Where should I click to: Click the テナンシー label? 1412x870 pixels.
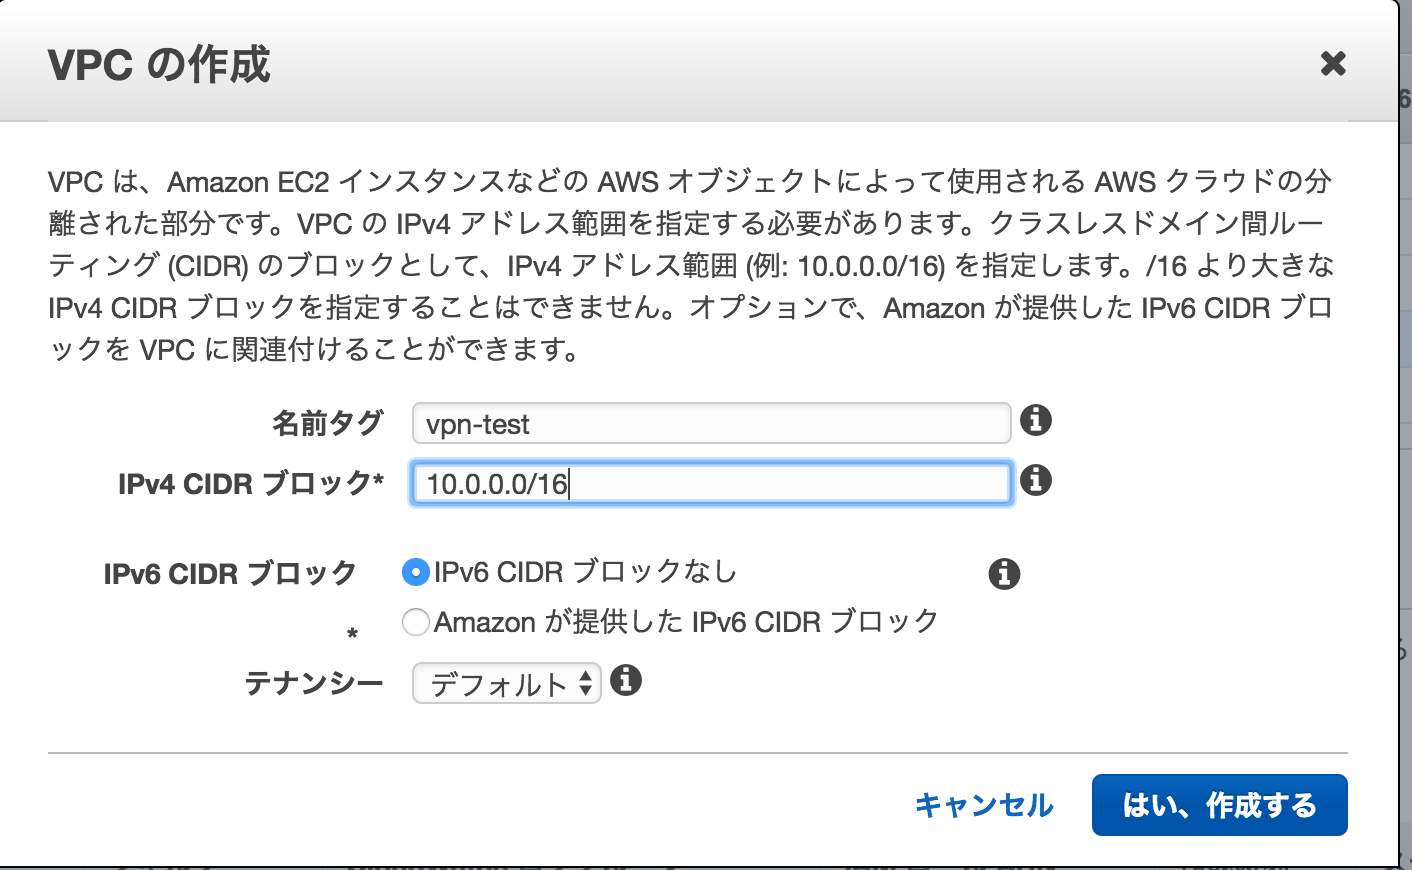[314, 683]
